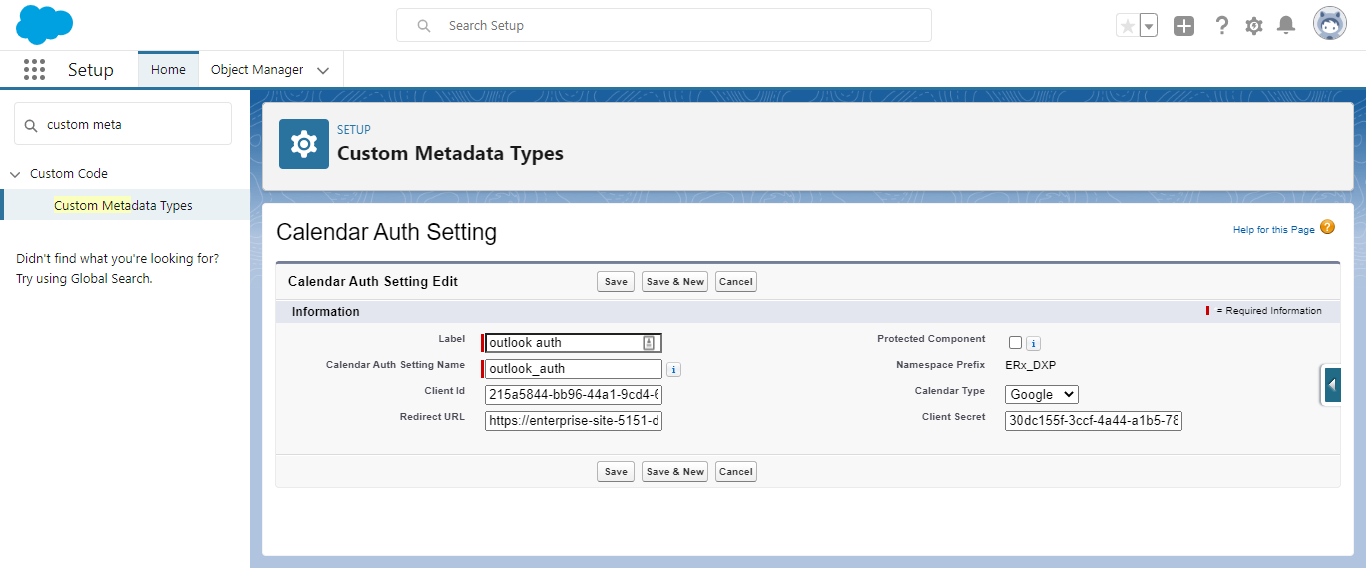Screen dimensions: 1366x568
Task: Click the Favorites star icon
Action: pyautogui.click(x=1128, y=26)
